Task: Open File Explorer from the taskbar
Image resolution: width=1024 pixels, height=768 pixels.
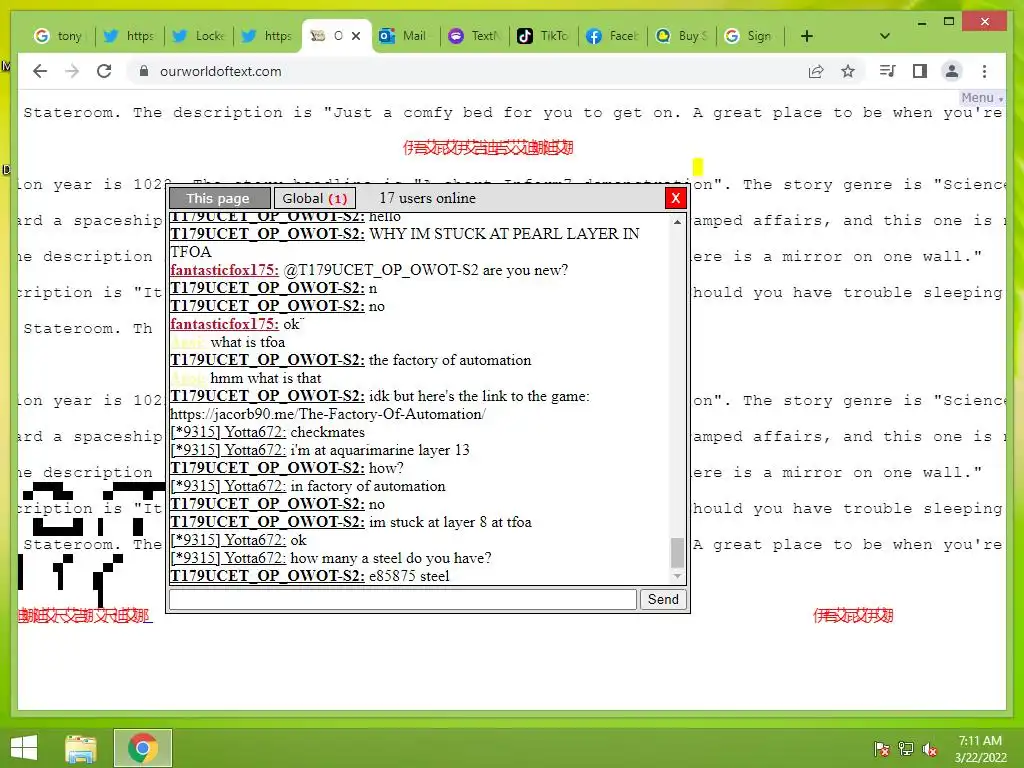Action: [x=81, y=748]
